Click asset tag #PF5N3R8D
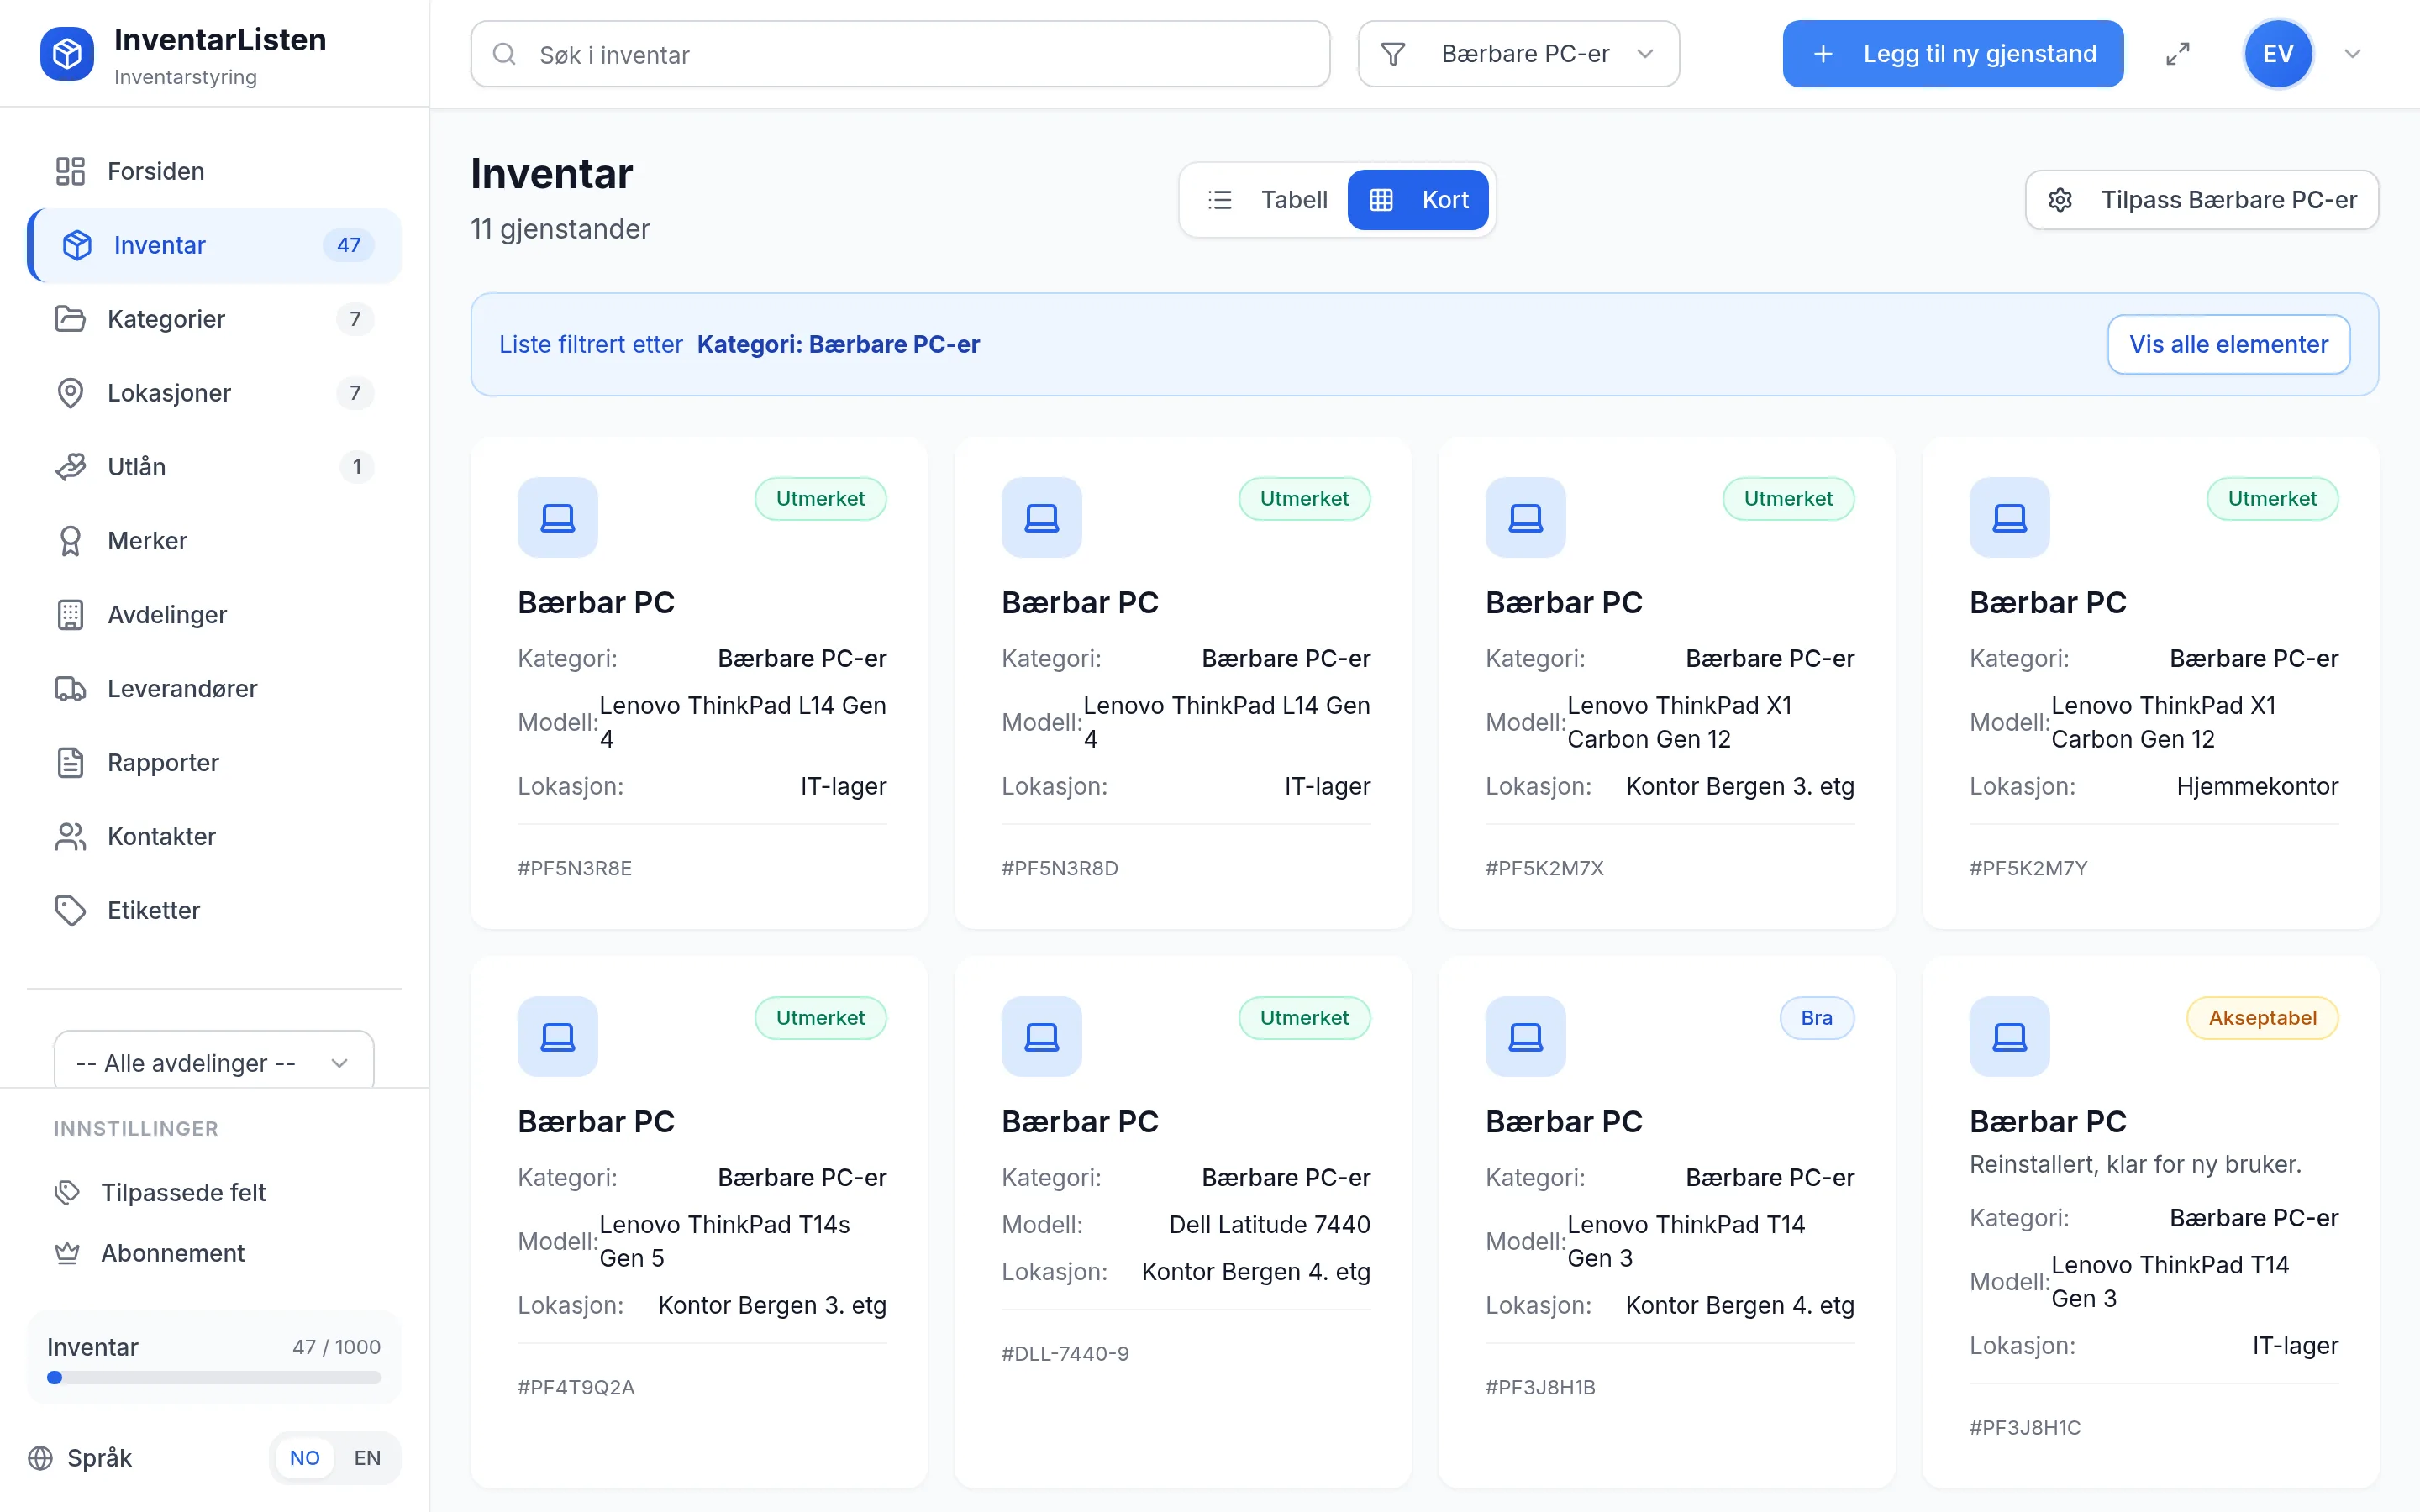The width and height of the screenshot is (2420, 1512). click(x=1060, y=868)
